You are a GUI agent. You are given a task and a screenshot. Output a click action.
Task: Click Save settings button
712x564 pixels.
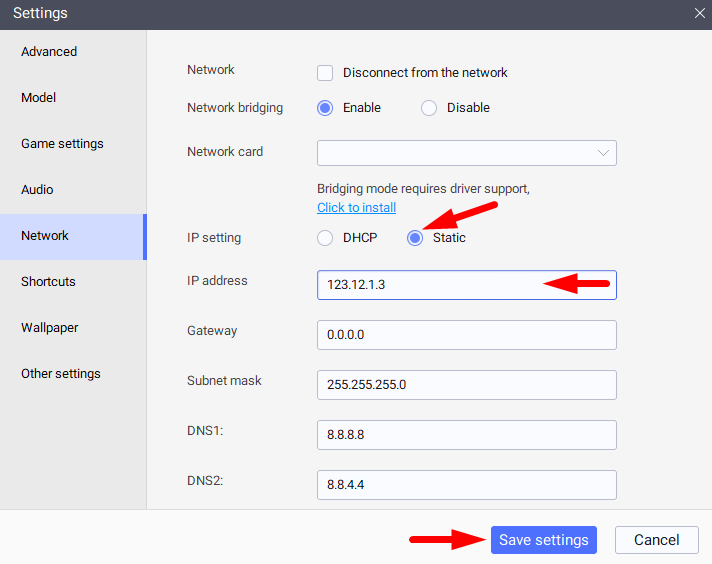click(544, 540)
